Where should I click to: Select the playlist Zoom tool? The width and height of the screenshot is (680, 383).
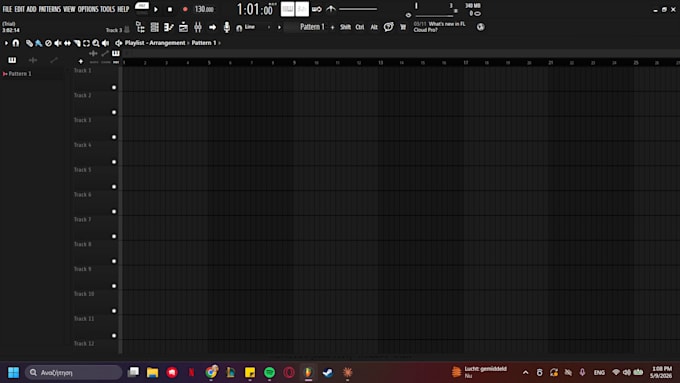(x=96, y=43)
